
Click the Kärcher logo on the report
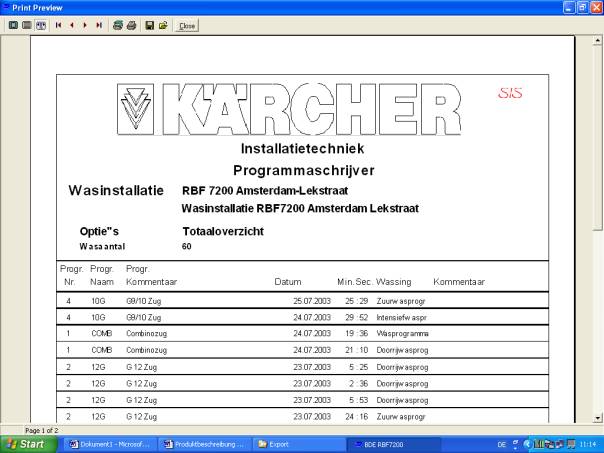pyautogui.click(x=289, y=109)
